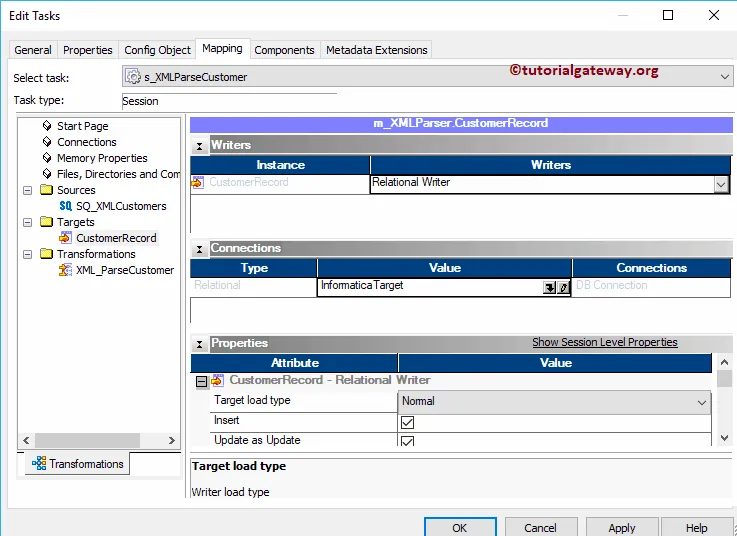Open the Relational Writer dropdown
This screenshot has width=737, height=536.
pyautogui.click(x=721, y=185)
